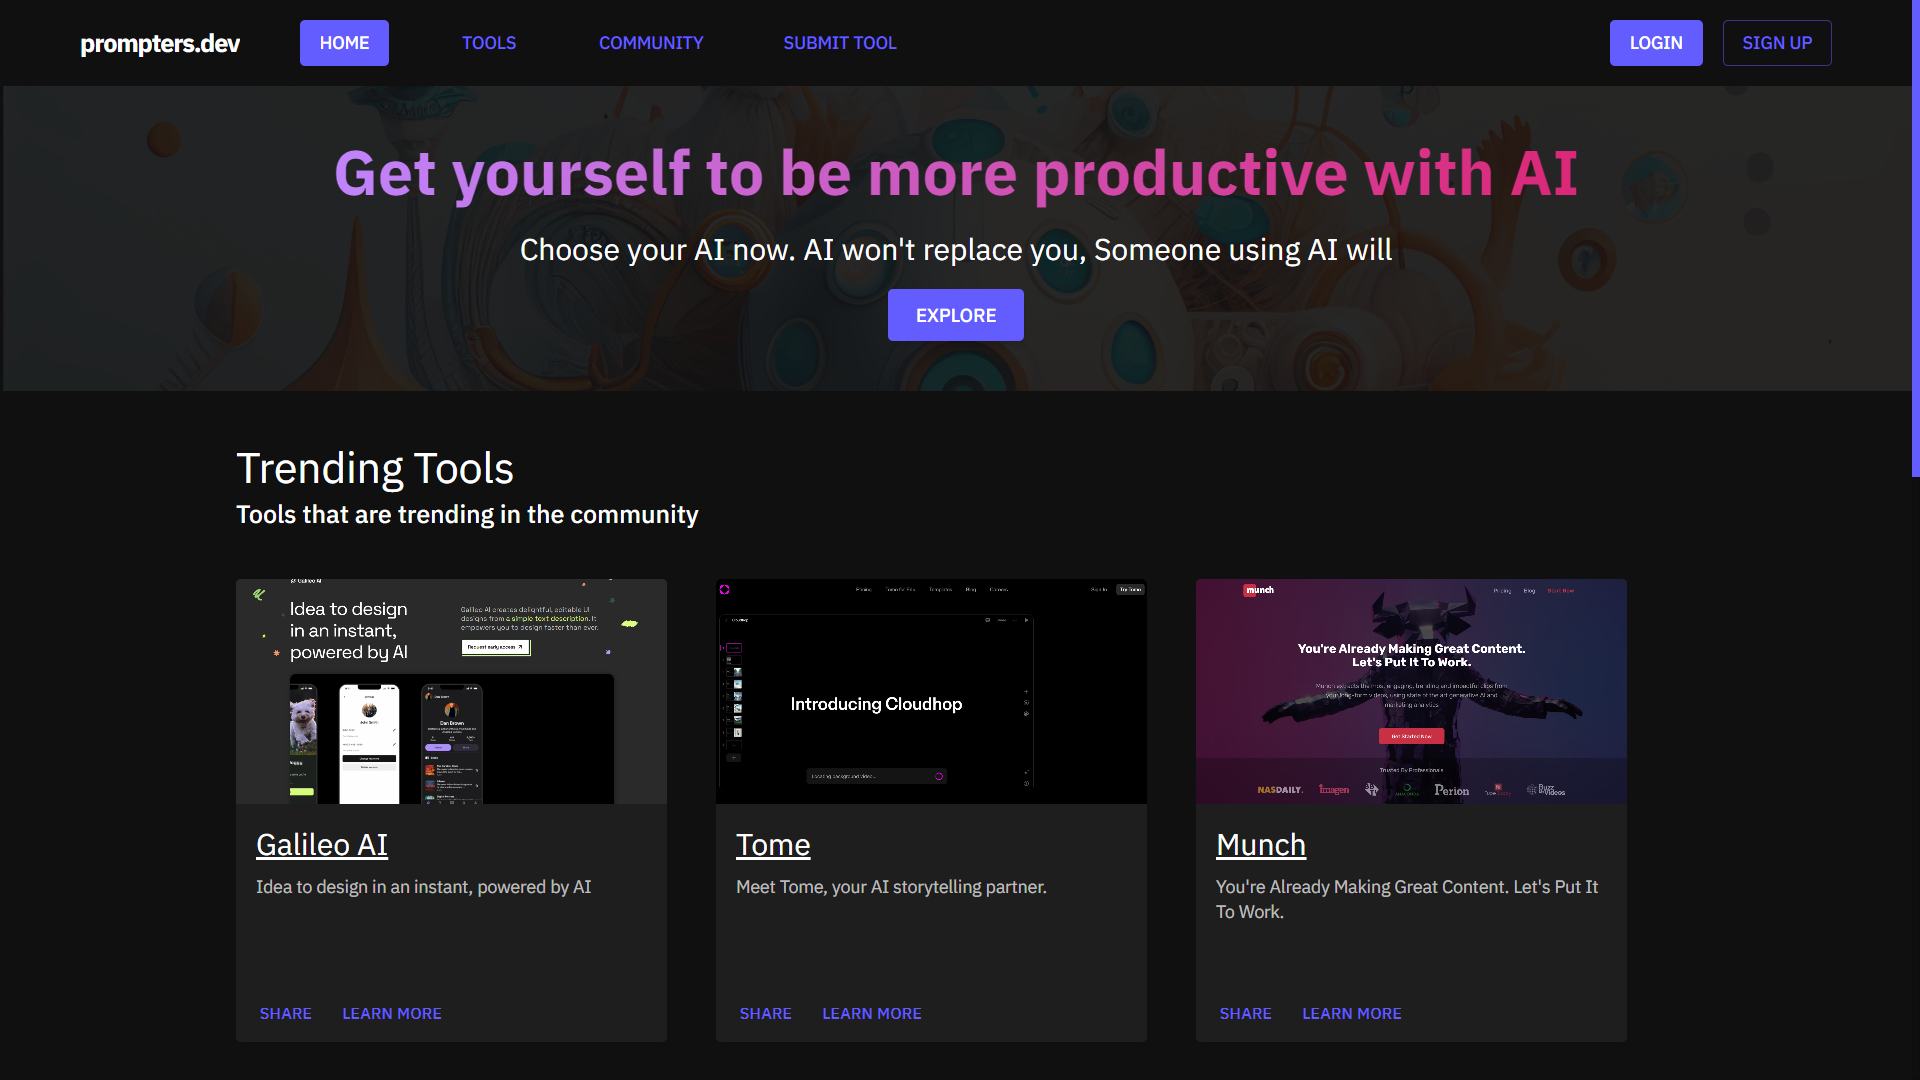Viewport: 1920px width, 1080px height.
Task: Click the LOGIN button
Action: click(x=1656, y=43)
